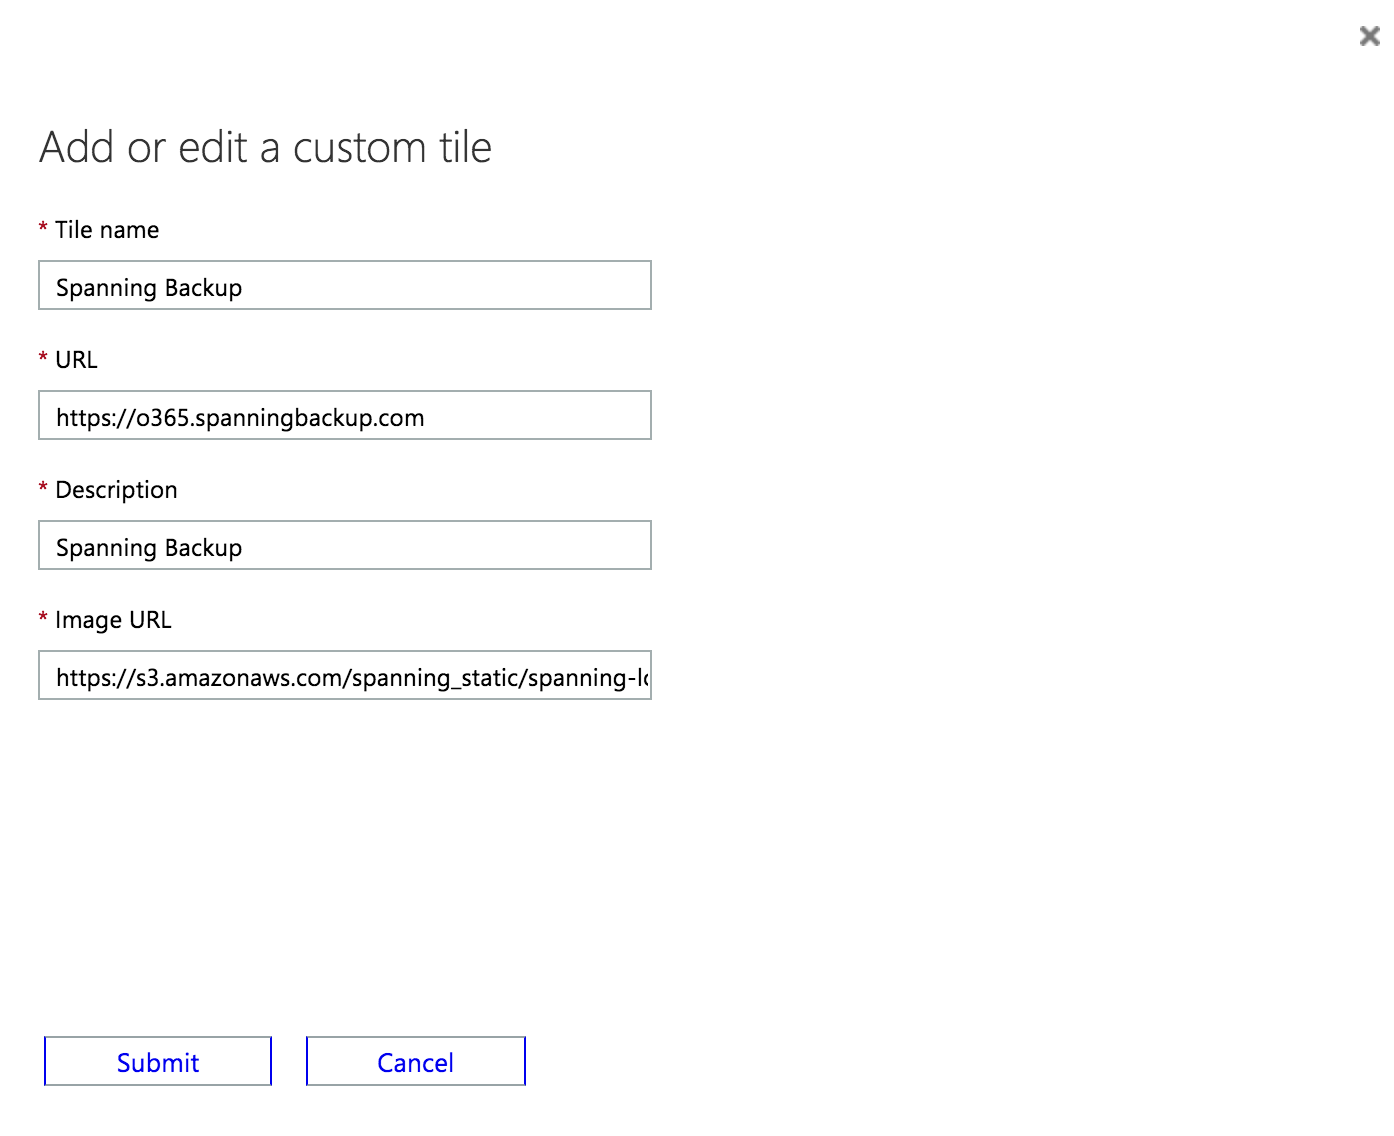Screen dimensions: 1394x1136
Task: Close the custom tile dialog
Action: click(1369, 37)
